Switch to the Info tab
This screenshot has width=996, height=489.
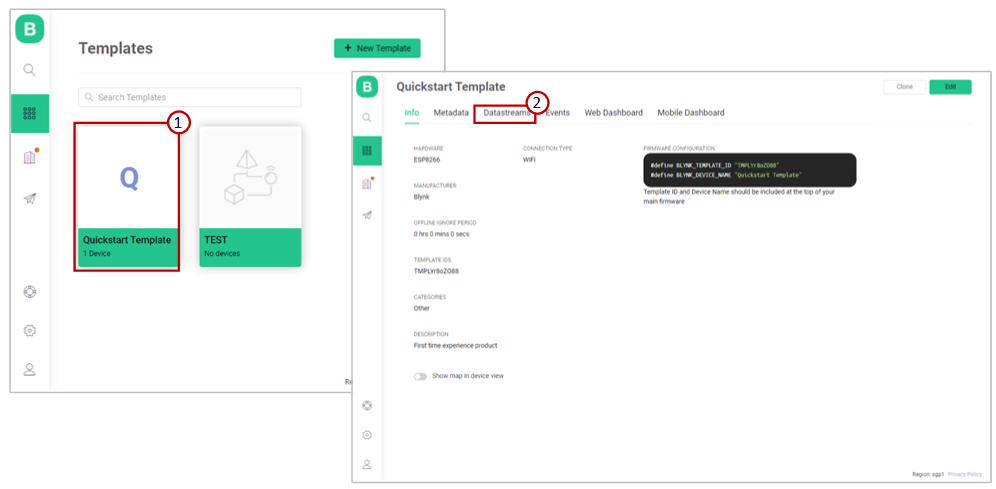(x=412, y=112)
